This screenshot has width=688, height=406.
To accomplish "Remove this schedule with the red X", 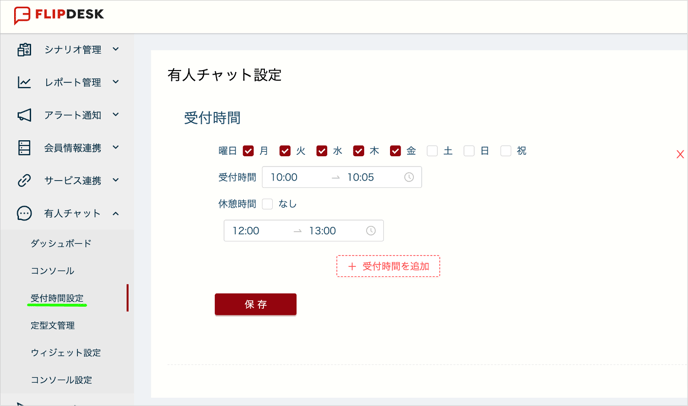I will tap(680, 154).
